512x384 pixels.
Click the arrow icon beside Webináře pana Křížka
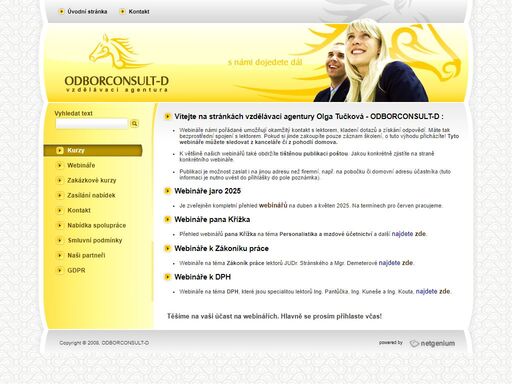click(167, 220)
